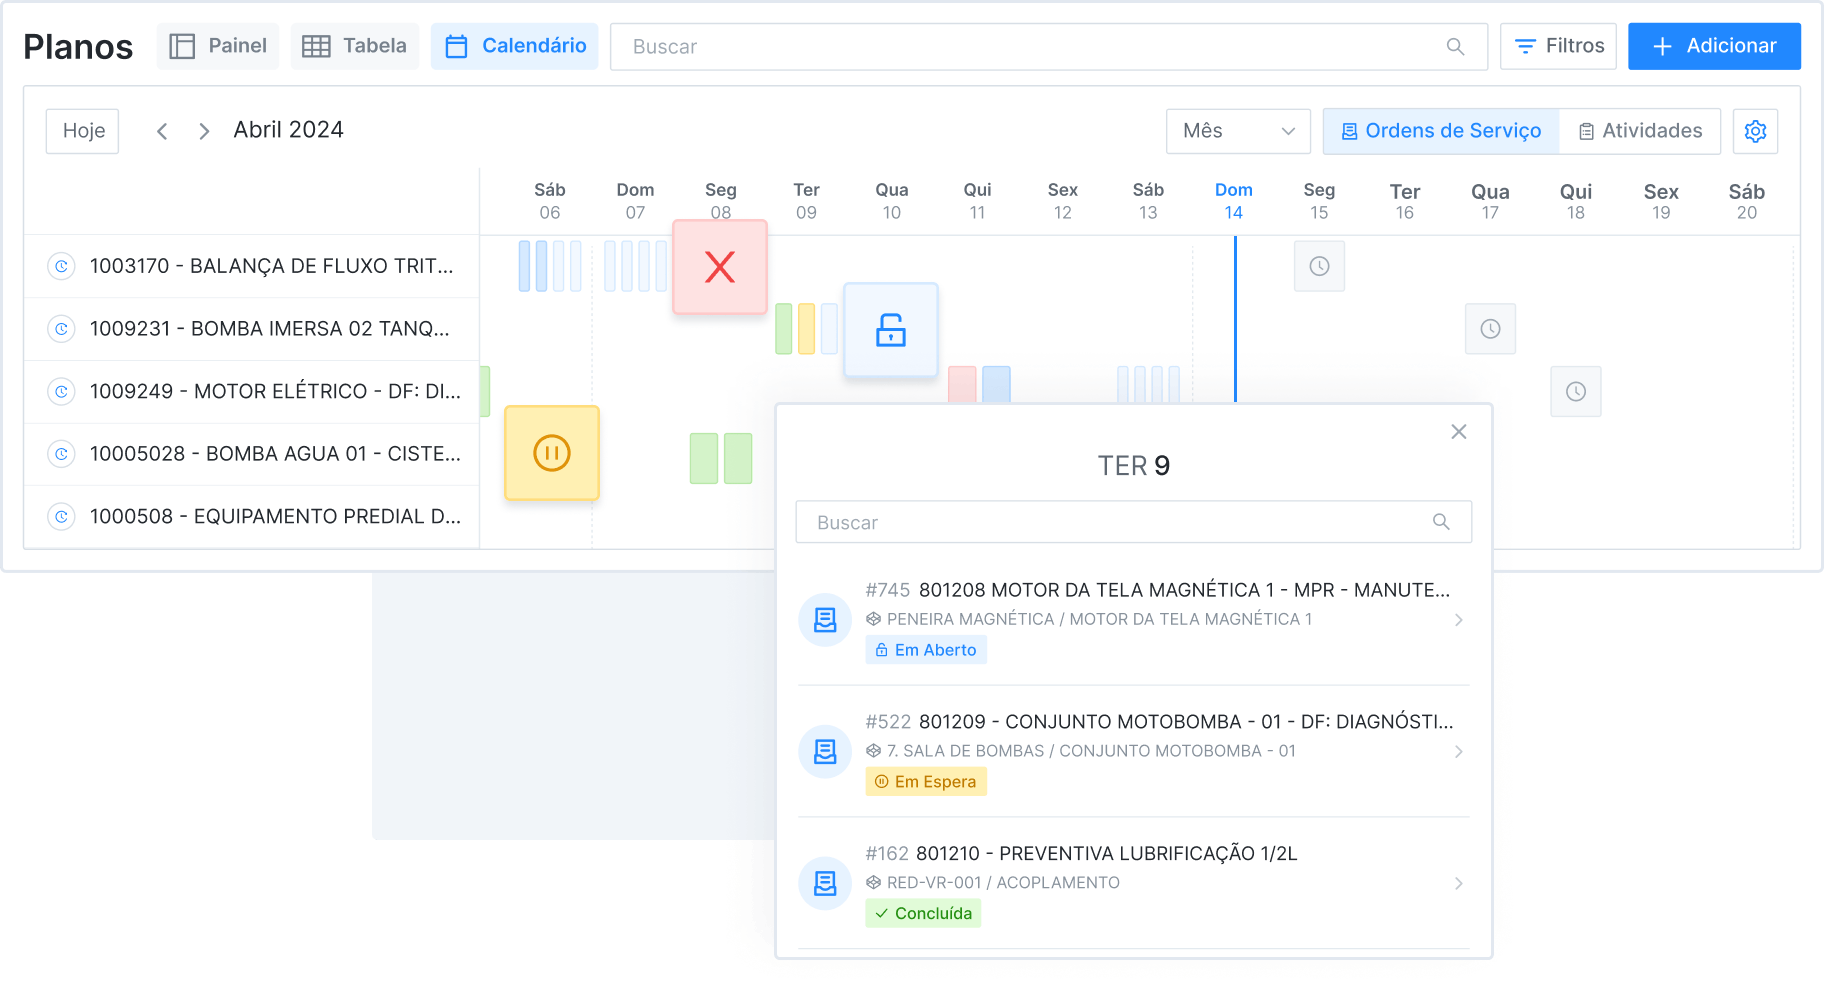
Task: Switch to Ordens de Serviço view
Action: click(1441, 131)
